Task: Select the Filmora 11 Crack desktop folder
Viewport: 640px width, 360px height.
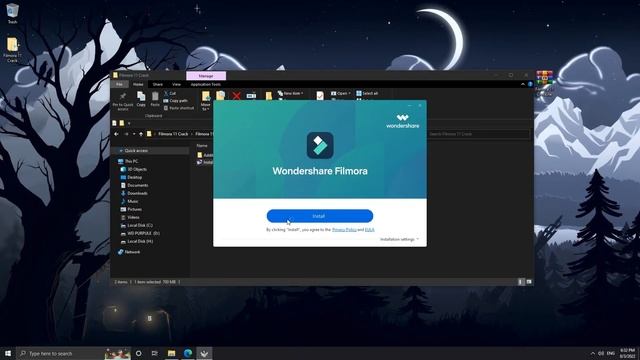Action: 12,50
